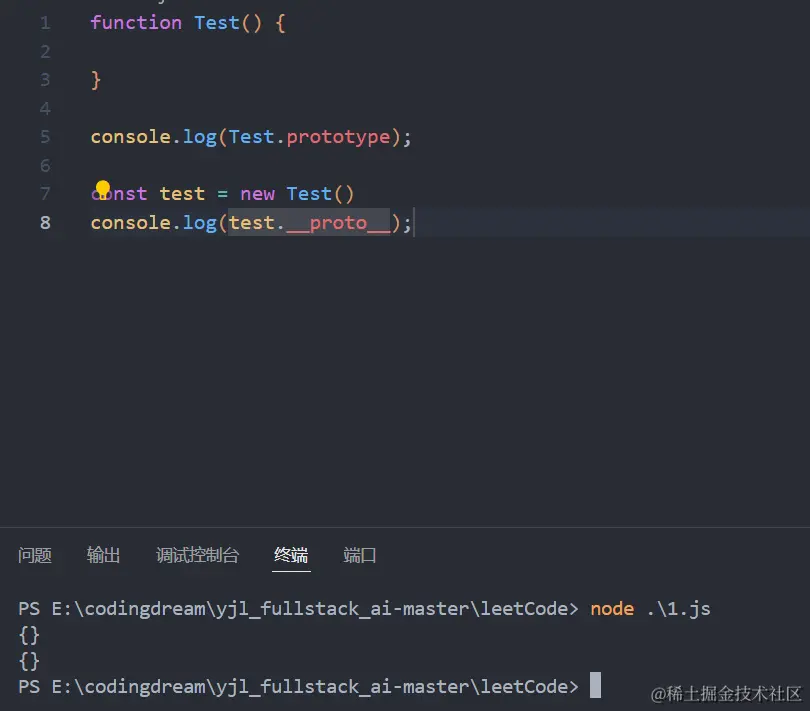This screenshot has height=711, width=810.
Task: Select the 终端 (Terminal) tab
Action: click(x=291, y=555)
